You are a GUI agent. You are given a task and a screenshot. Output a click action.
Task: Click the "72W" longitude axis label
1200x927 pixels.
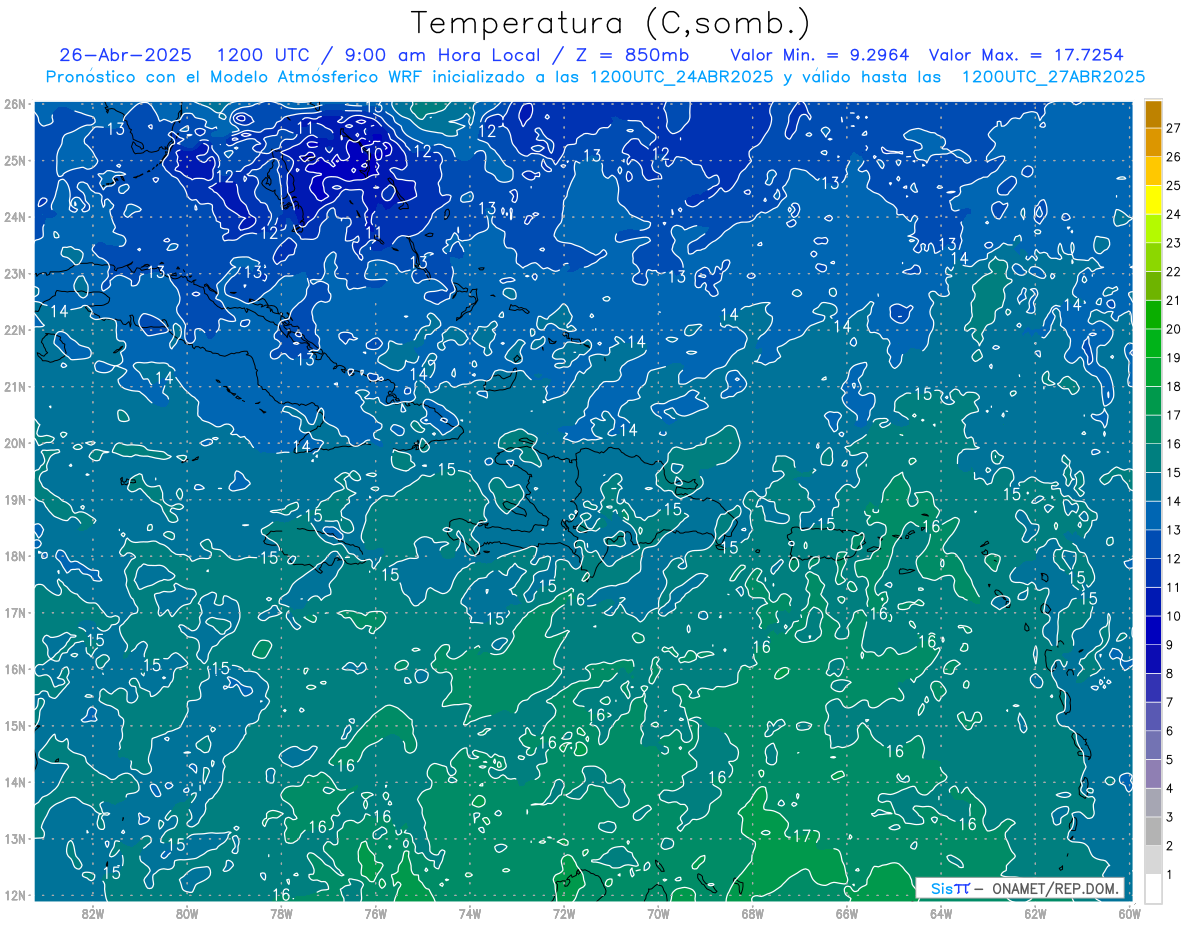[x=564, y=913]
